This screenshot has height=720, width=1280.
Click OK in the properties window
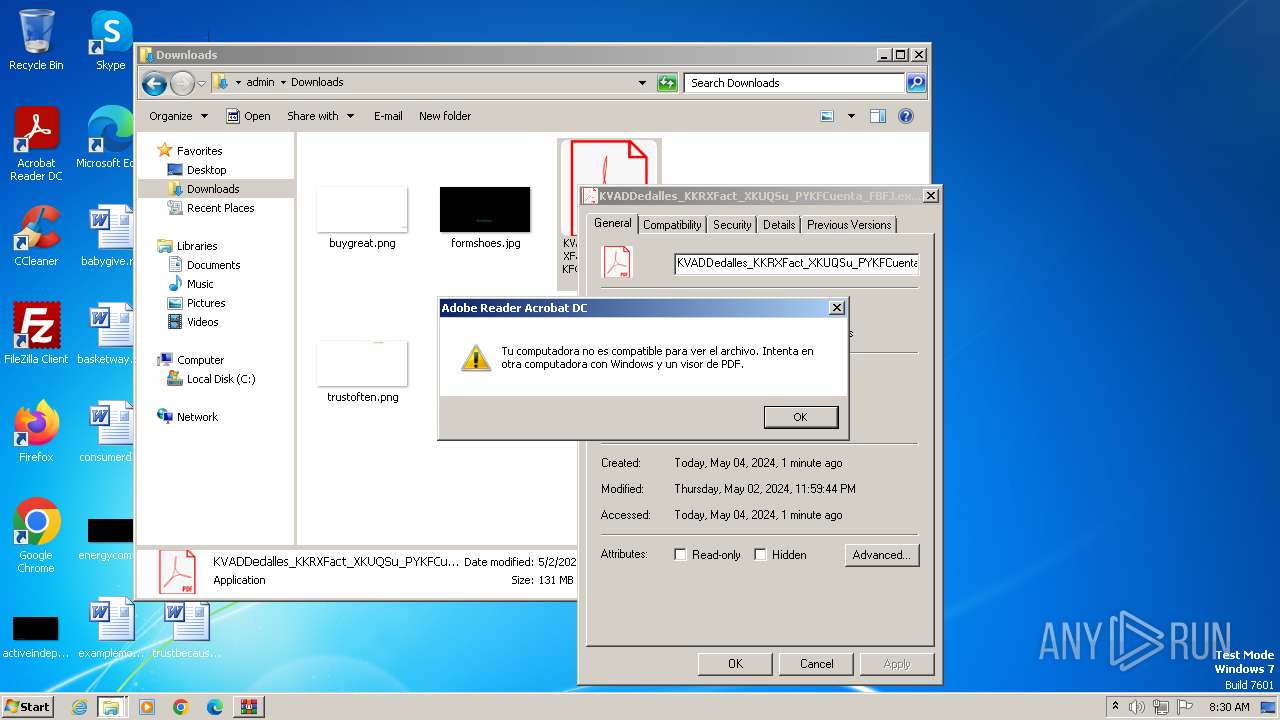click(735, 663)
